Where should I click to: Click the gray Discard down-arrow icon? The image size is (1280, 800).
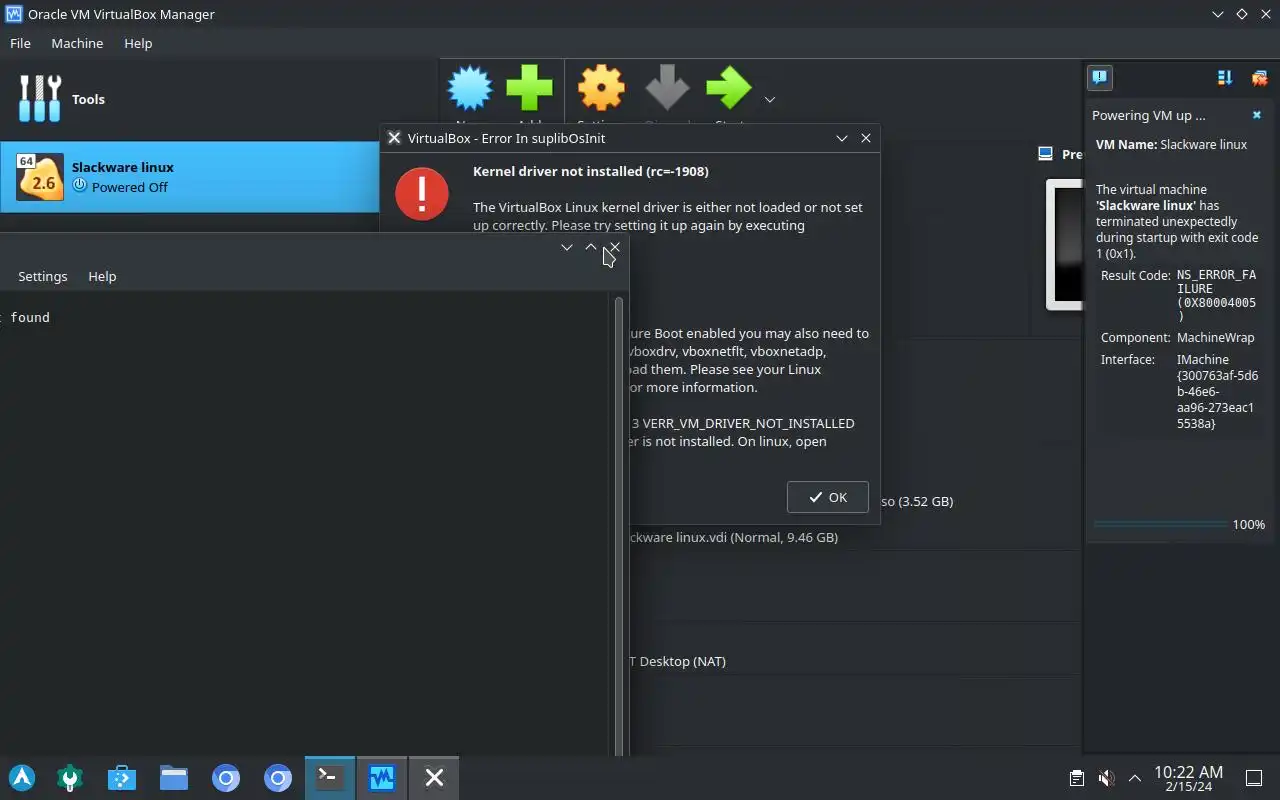(667, 88)
